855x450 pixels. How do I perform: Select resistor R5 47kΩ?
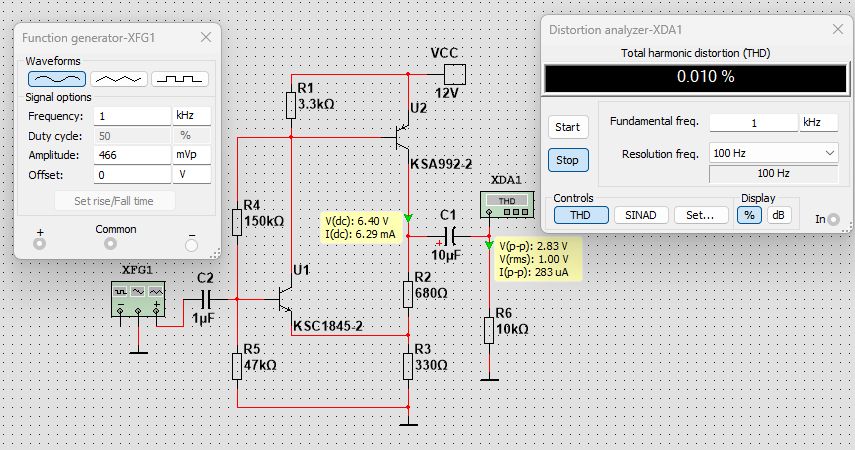click(x=237, y=366)
